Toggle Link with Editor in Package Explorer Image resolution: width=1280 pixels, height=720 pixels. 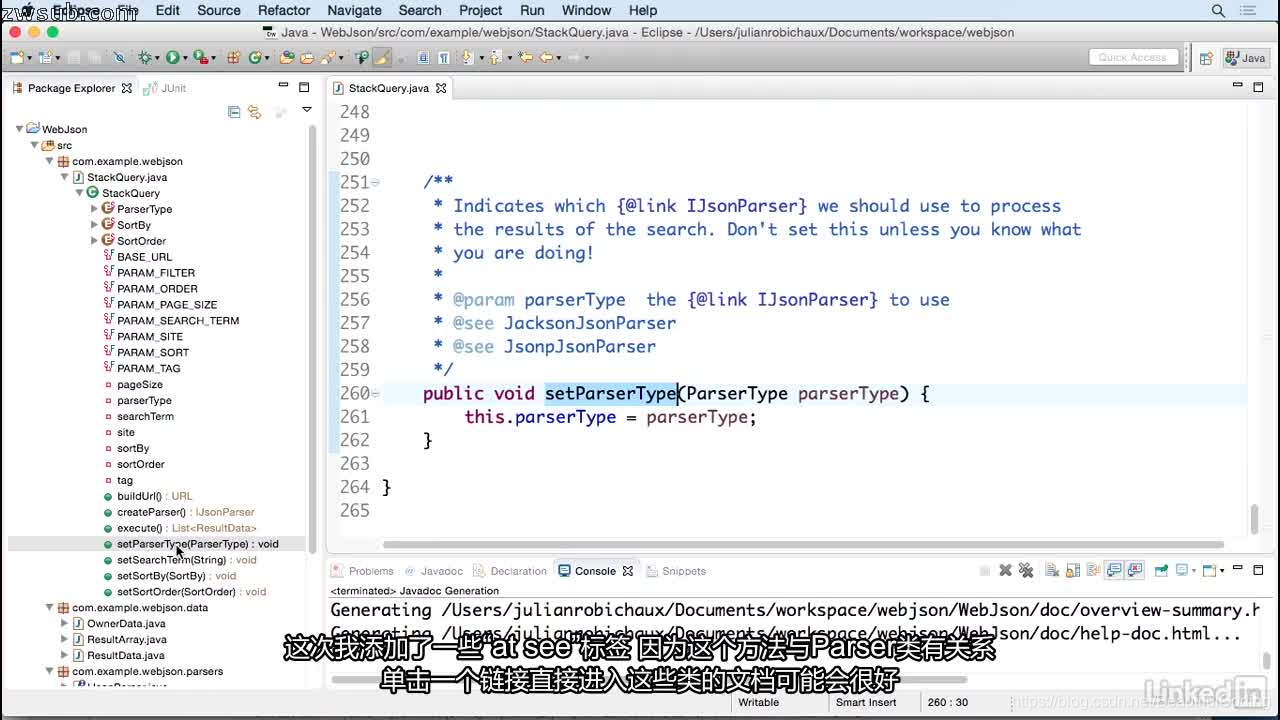pyautogui.click(x=254, y=112)
